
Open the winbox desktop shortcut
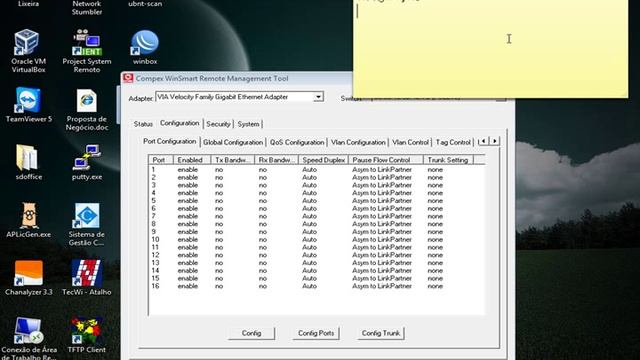145,47
